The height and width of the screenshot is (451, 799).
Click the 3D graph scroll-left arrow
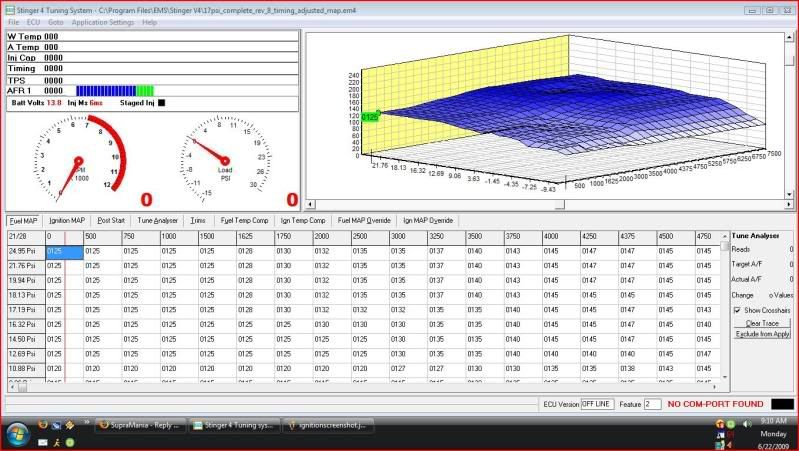point(310,204)
